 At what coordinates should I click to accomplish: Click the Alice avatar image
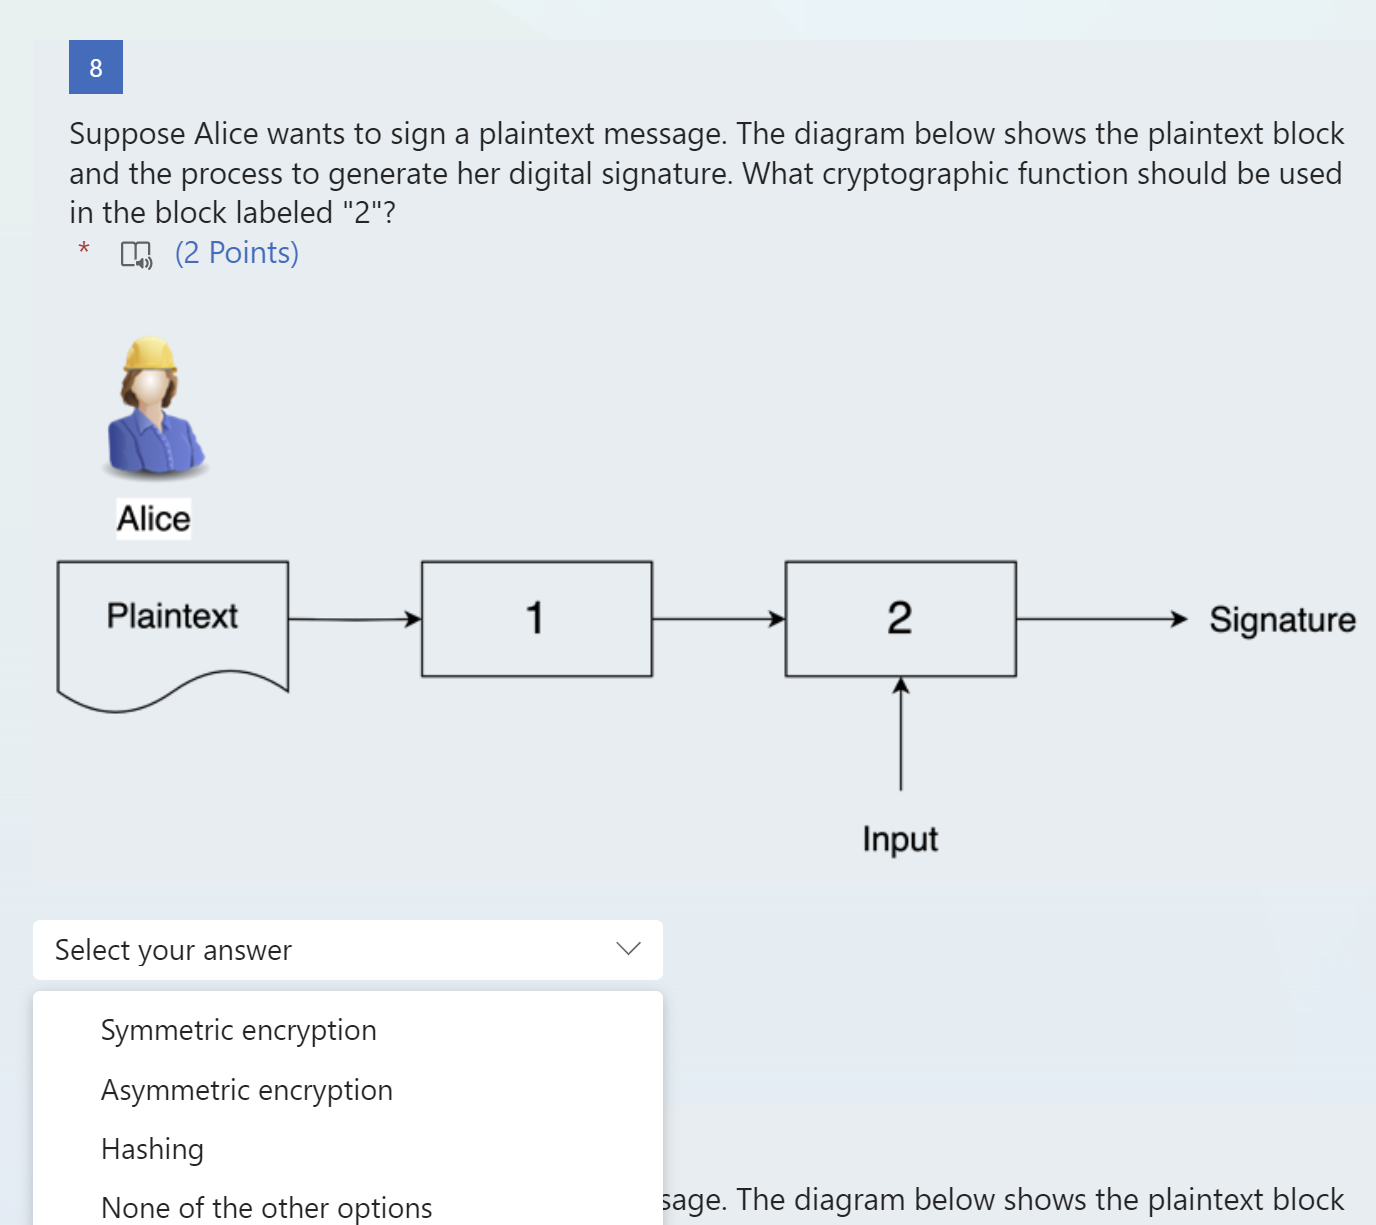point(154,410)
